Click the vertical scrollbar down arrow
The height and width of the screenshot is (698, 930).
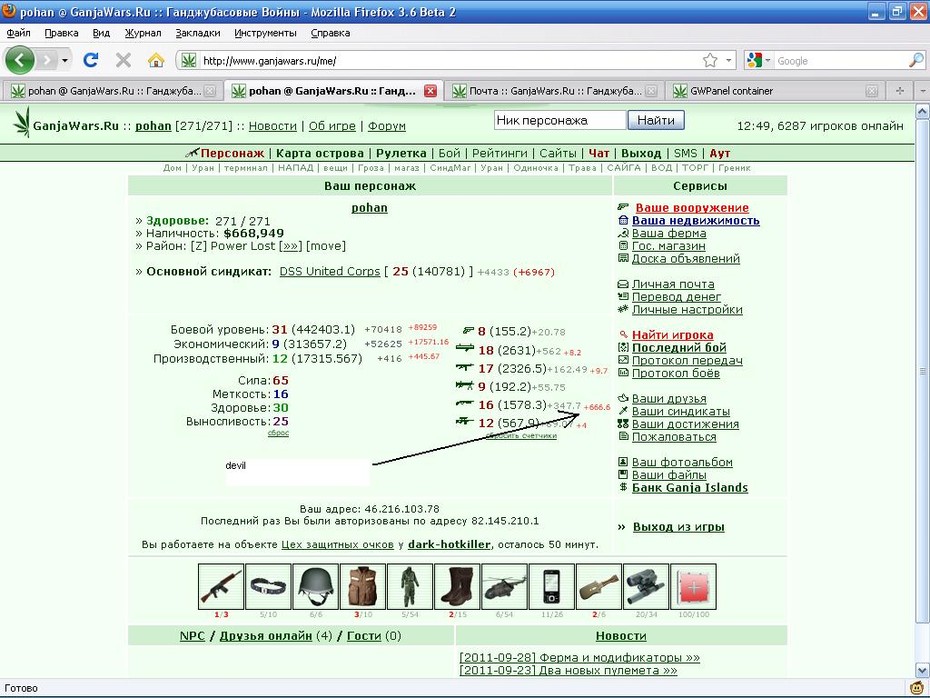tap(922, 671)
